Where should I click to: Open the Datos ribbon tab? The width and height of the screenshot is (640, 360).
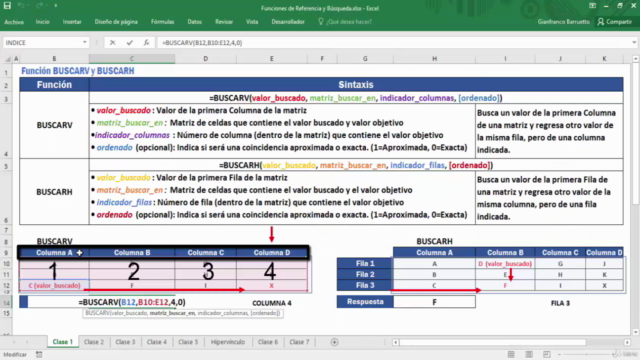coord(195,22)
